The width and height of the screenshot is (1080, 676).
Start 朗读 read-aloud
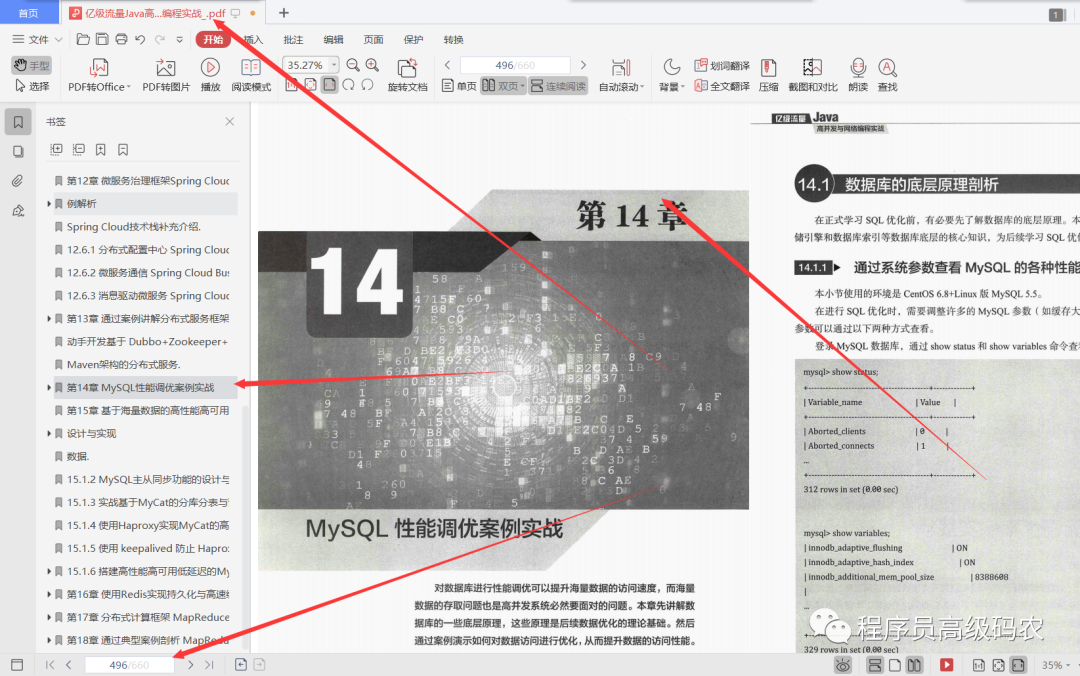[858, 75]
